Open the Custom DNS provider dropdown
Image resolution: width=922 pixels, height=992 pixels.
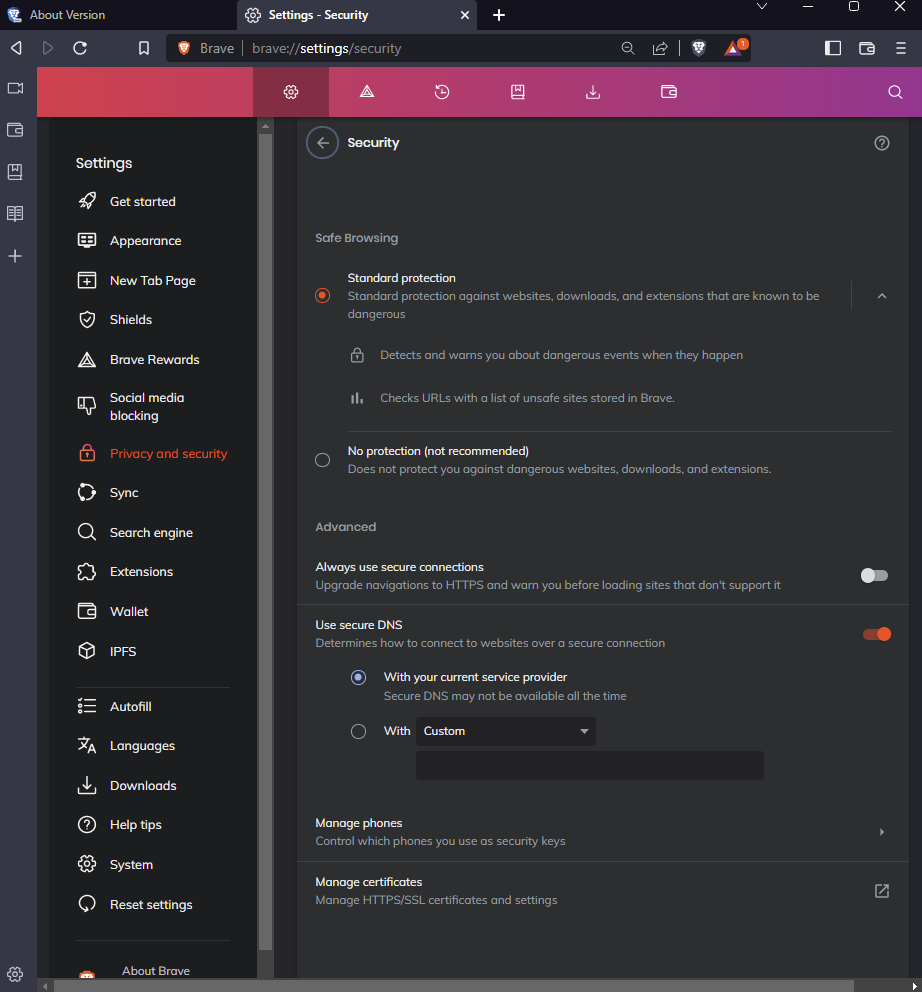point(505,731)
